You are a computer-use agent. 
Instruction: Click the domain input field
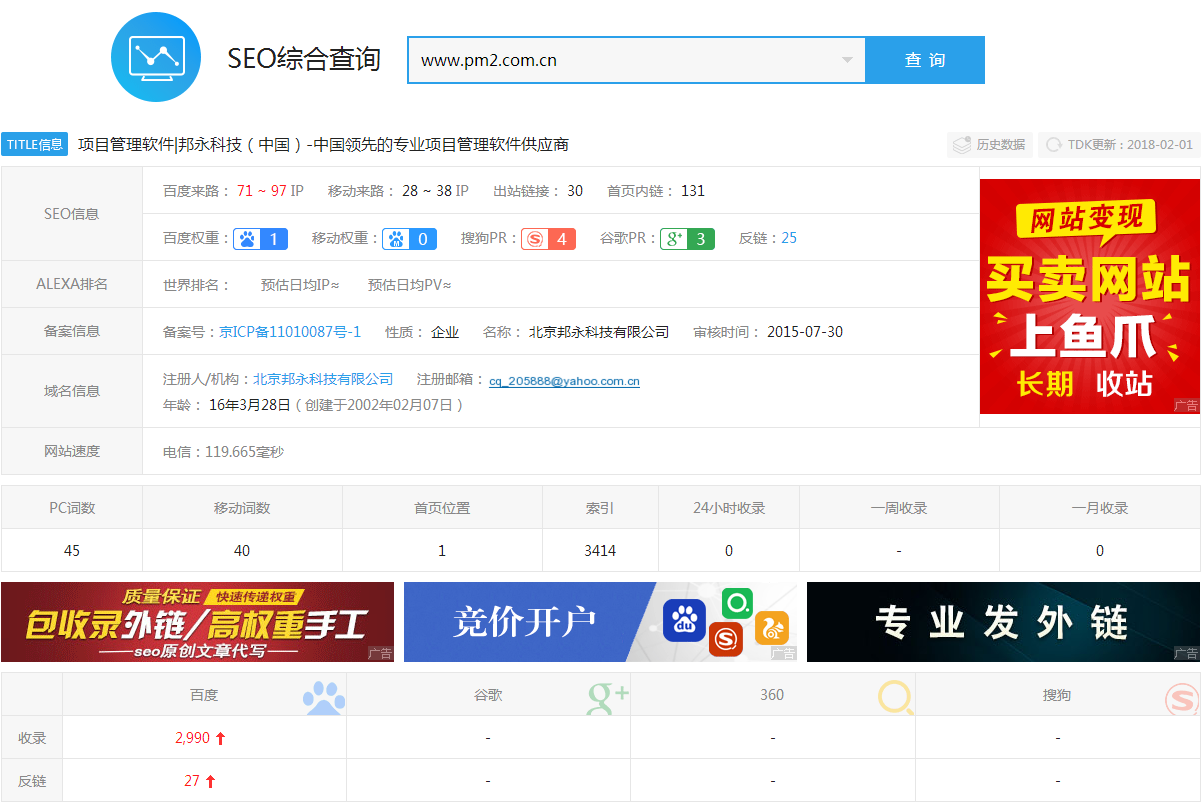click(x=620, y=60)
